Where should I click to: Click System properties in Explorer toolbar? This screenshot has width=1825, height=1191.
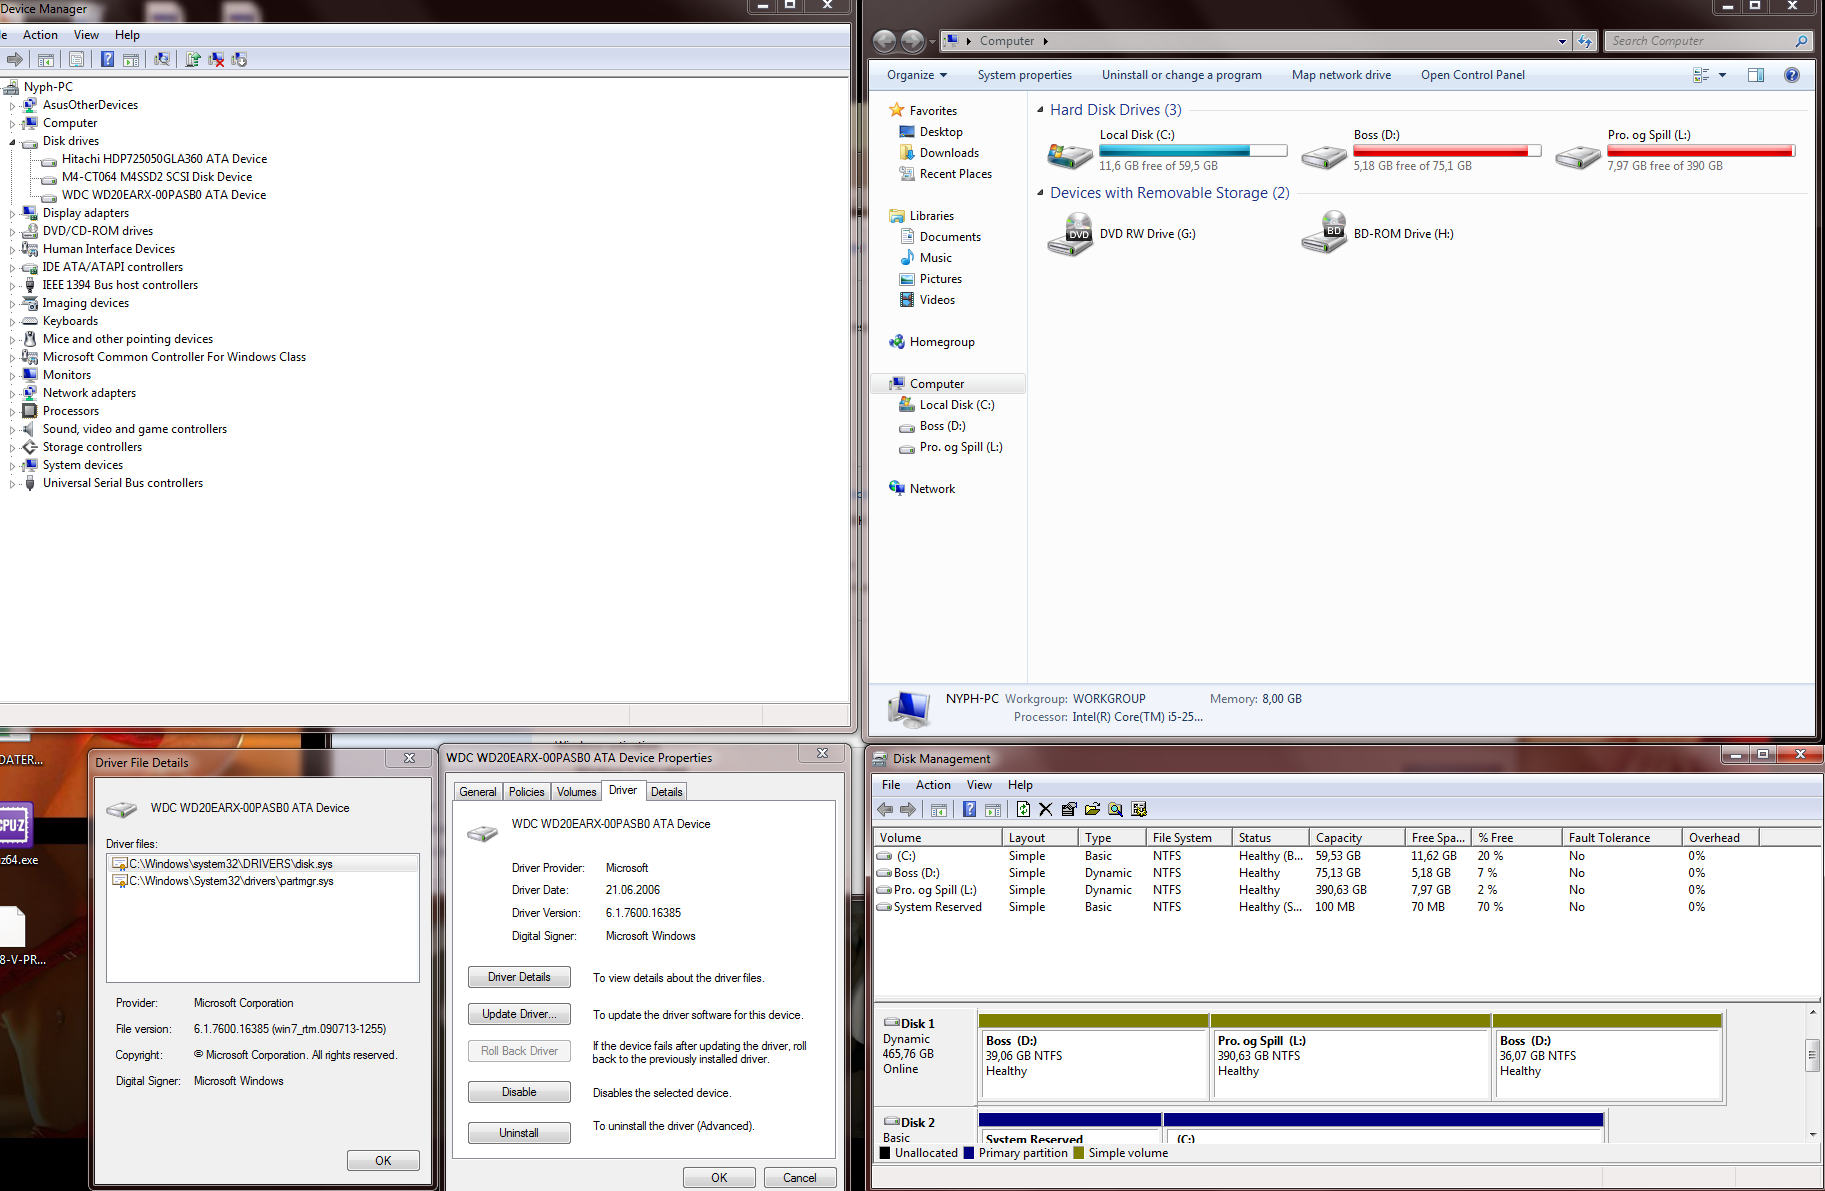coord(1025,75)
